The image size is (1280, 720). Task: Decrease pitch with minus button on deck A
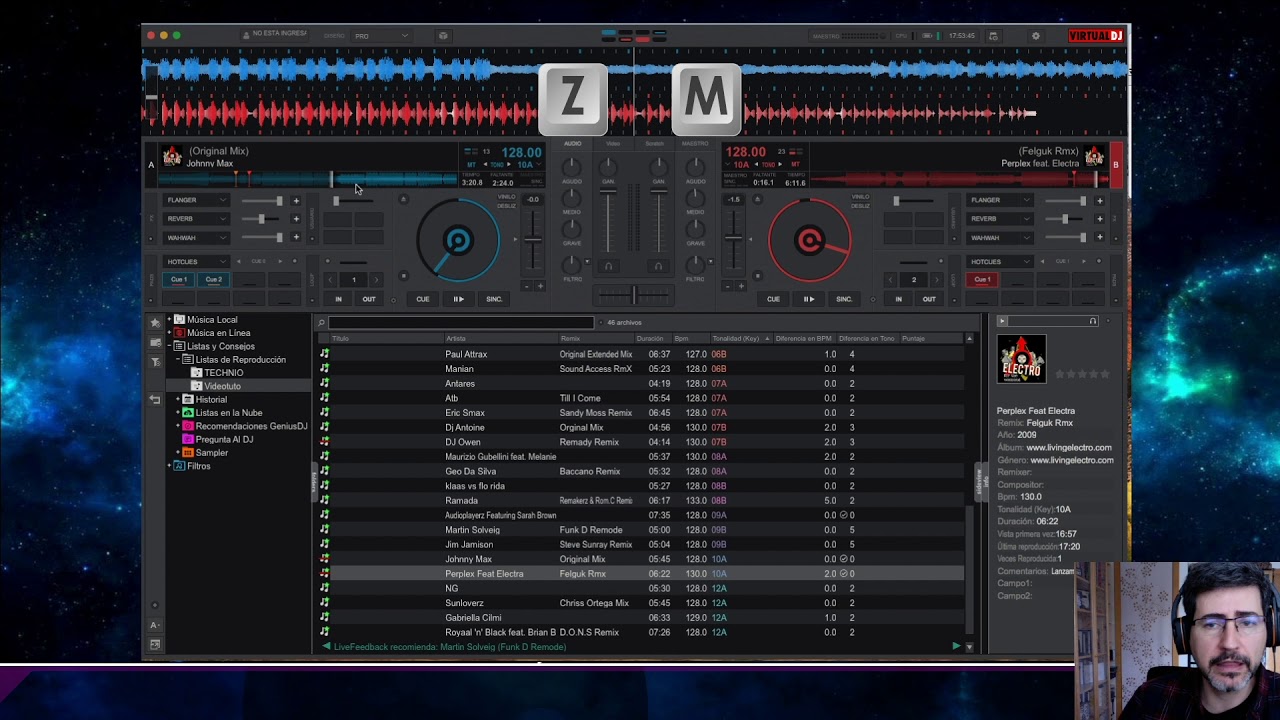point(526,286)
